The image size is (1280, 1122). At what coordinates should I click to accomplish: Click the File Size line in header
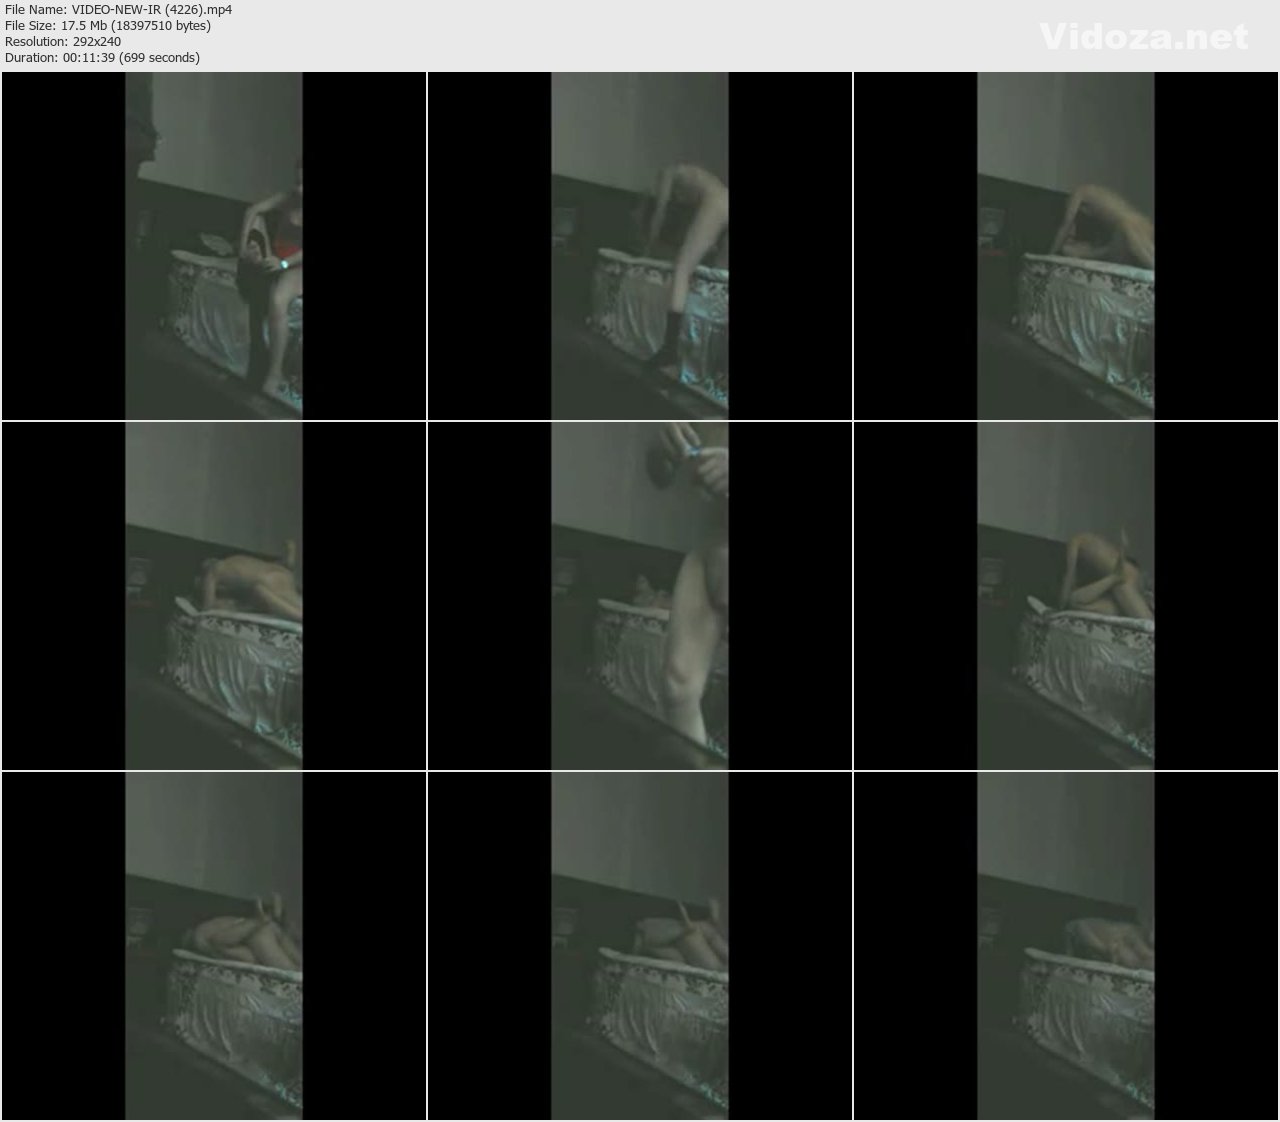click(x=107, y=25)
